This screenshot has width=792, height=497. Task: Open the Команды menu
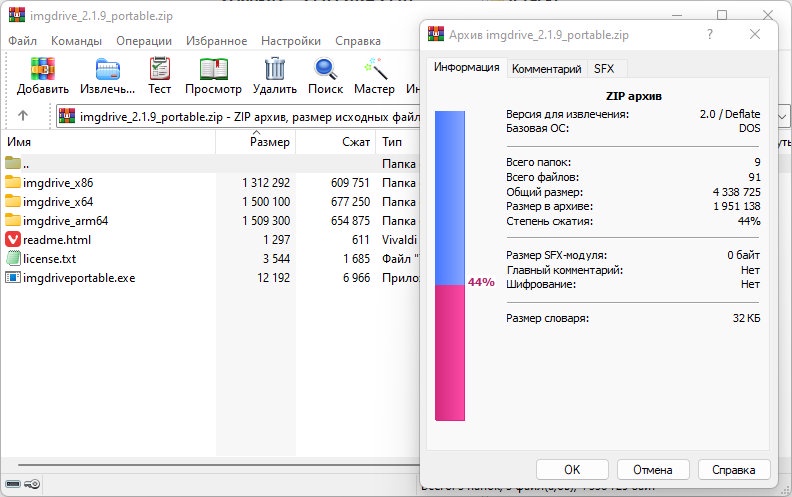point(76,41)
